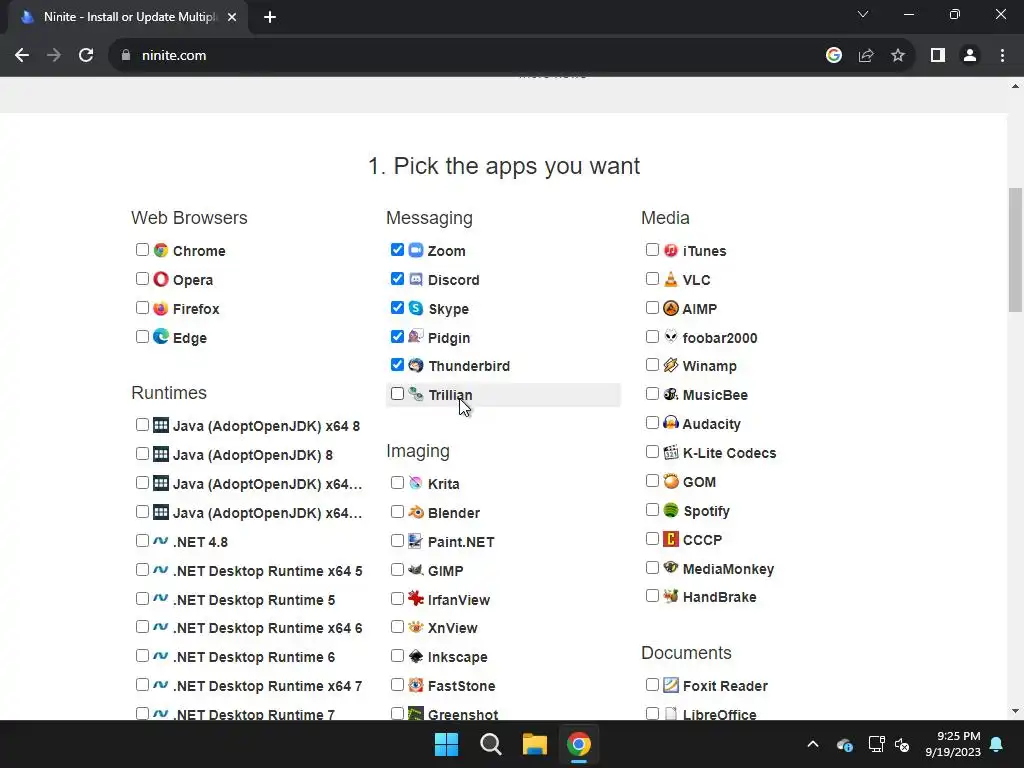
Task: Uncheck the Skype checkbox
Action: coord(397,307)
